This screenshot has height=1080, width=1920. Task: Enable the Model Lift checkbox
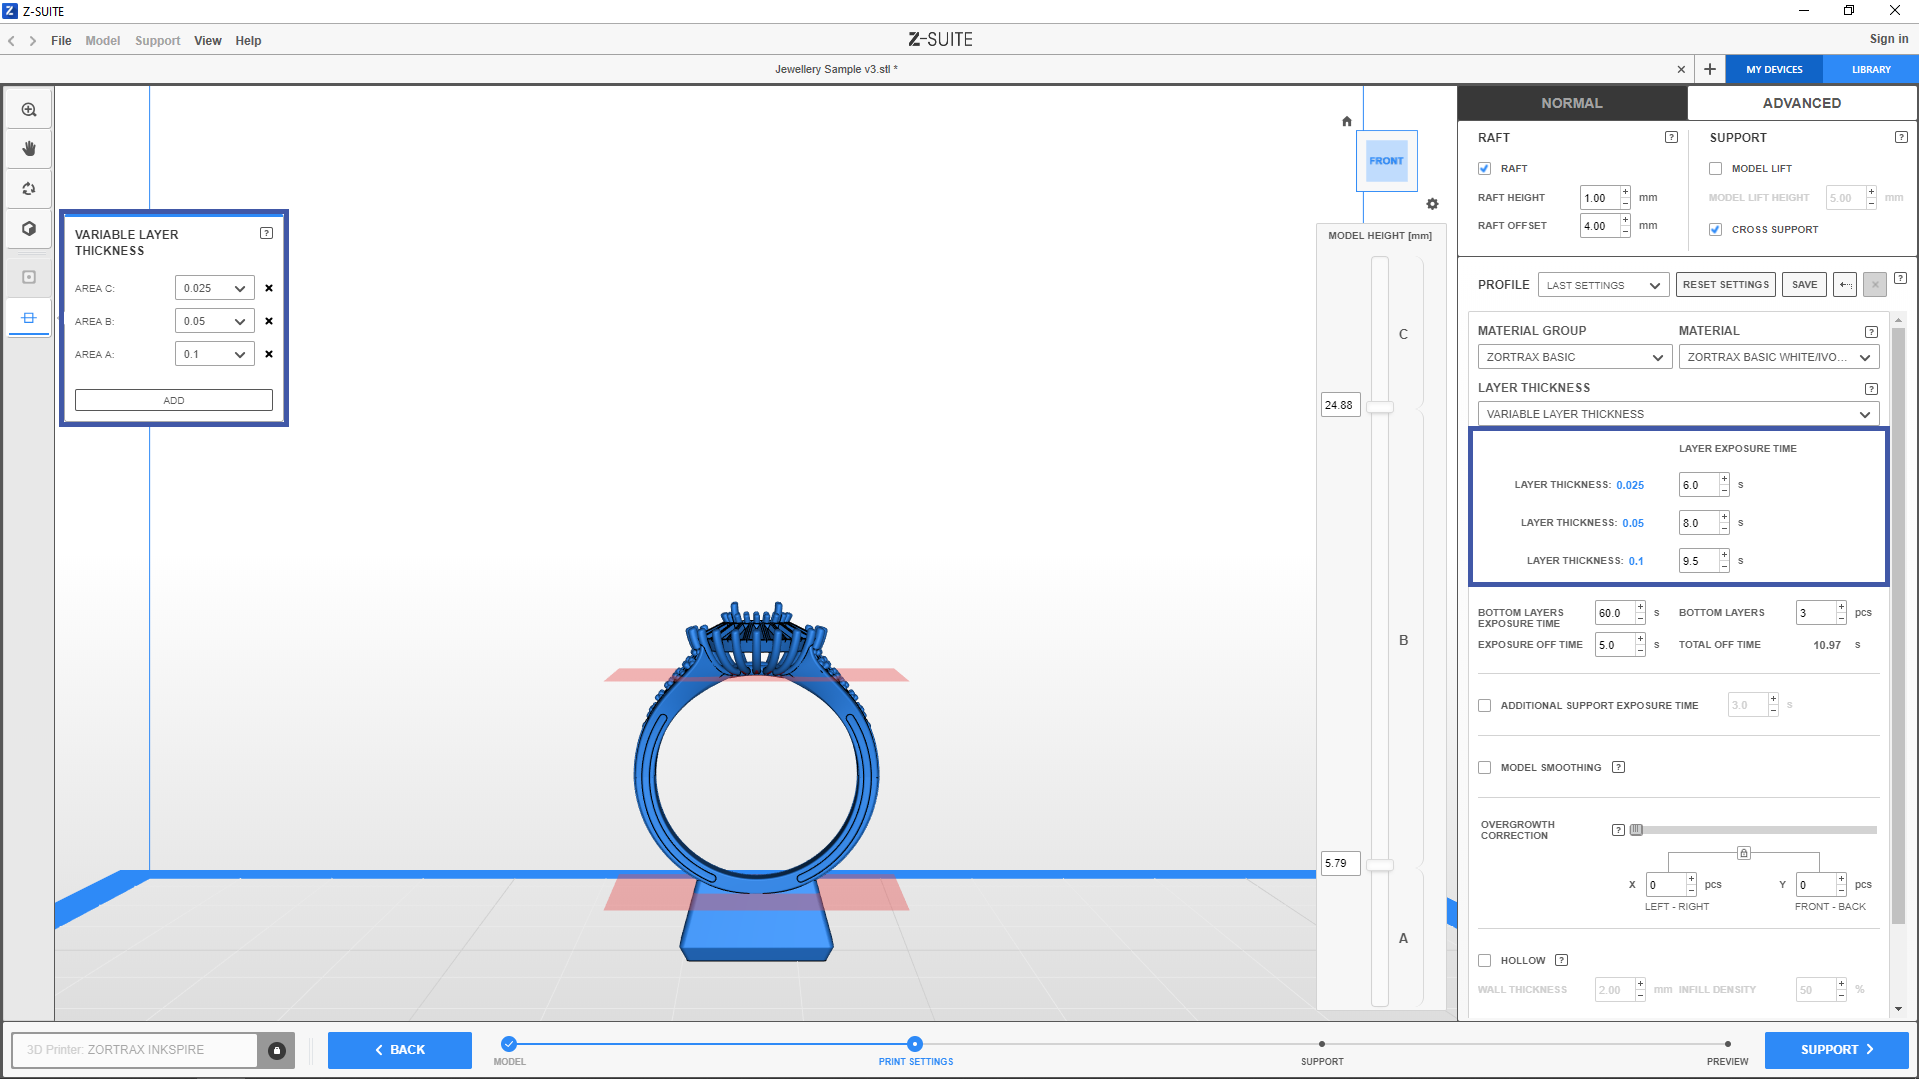(1716, 169)
